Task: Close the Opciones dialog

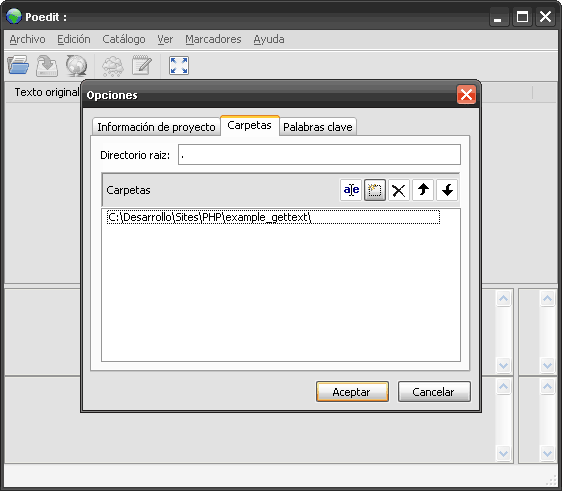Action: coord(466,95)
